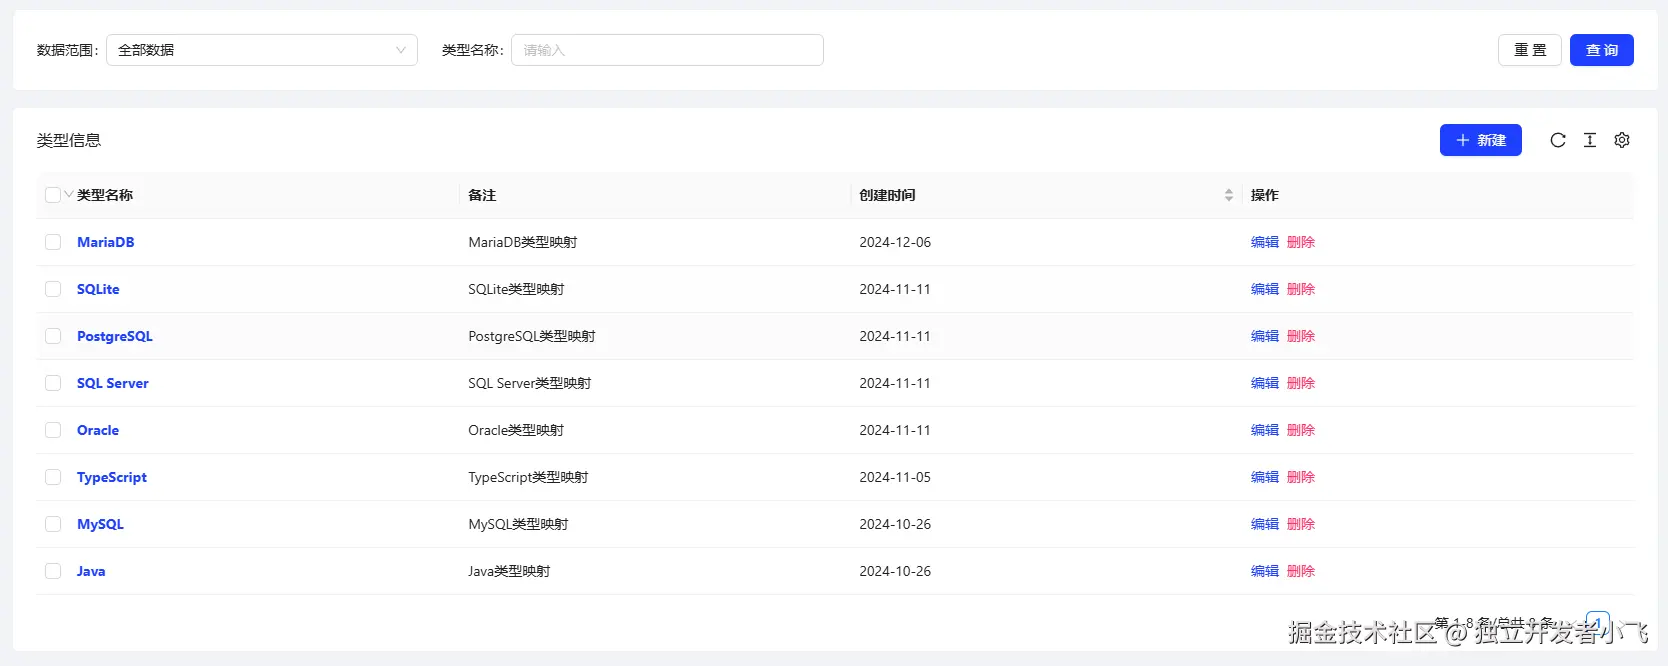
Task: Open the column settings gear icon
Action: point(1622,140)
